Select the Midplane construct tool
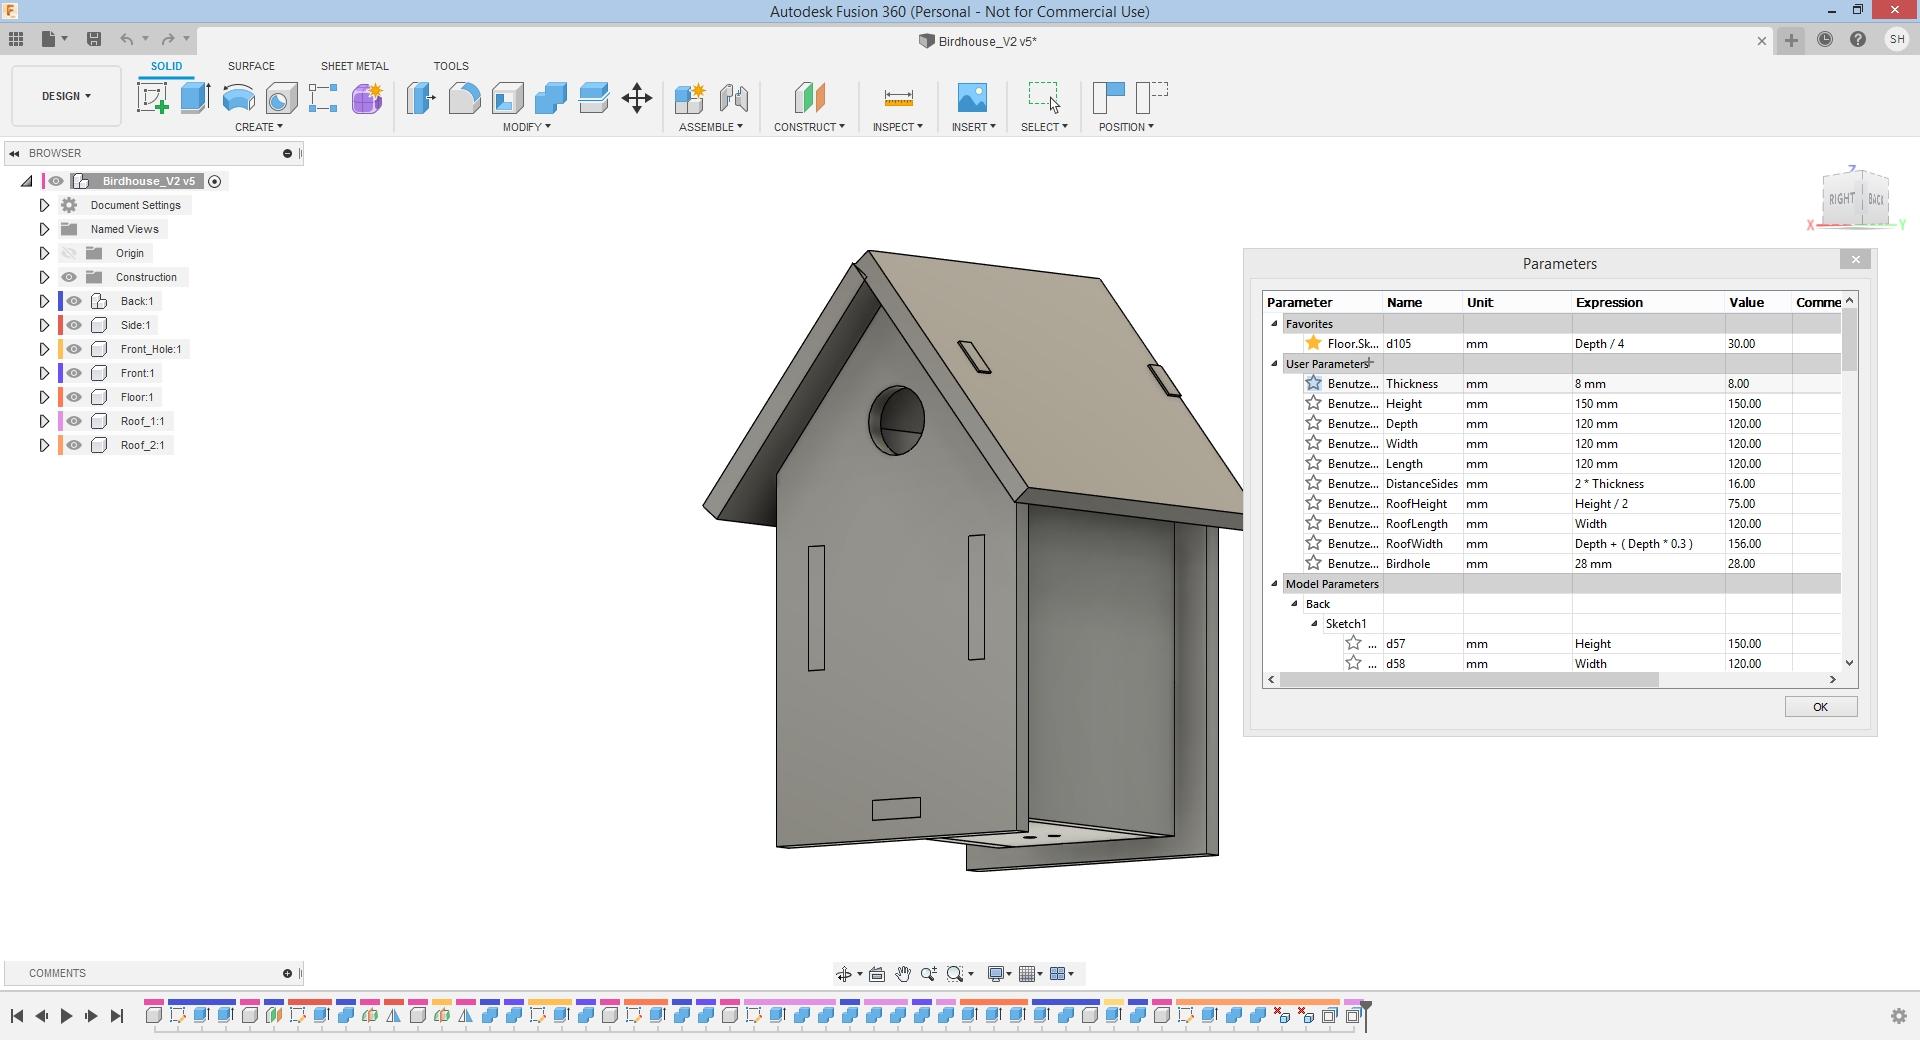 point(809,98)
